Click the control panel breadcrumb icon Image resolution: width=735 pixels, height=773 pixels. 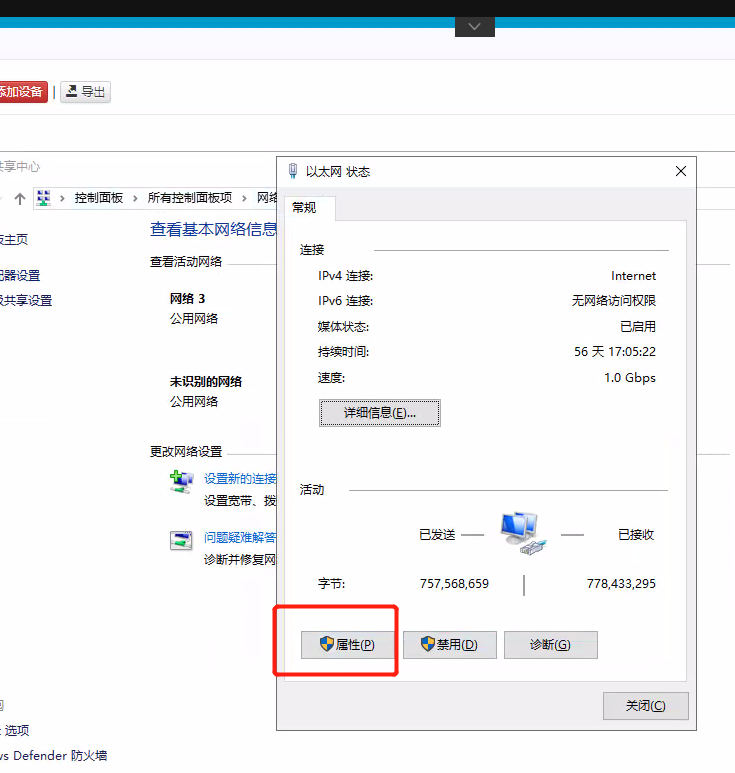(43, 198)
